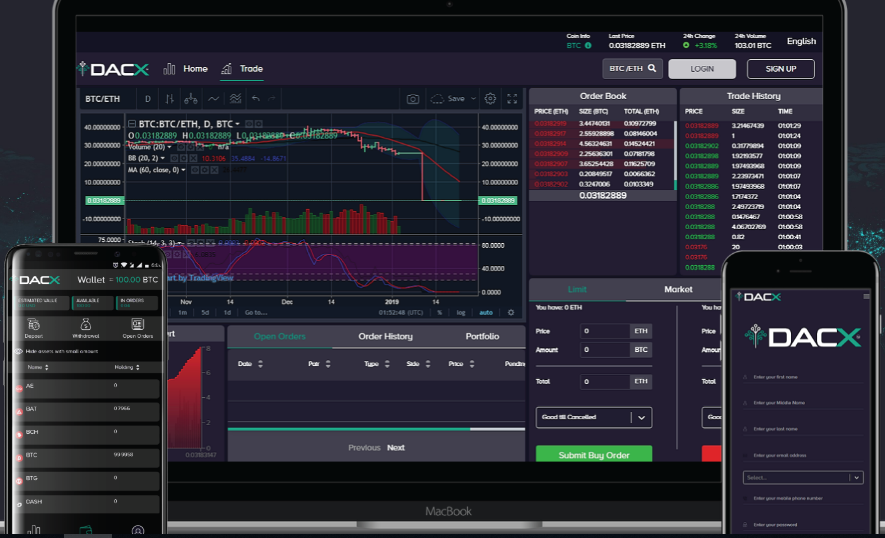Sort orders by Pair column arrows
Viewport: 885px width, 538px height.
328,364
